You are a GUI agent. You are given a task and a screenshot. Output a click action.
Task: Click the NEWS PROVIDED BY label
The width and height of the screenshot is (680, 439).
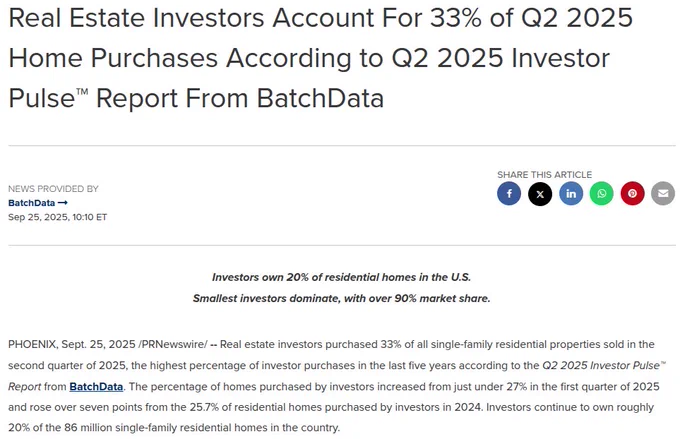coord(53,189)
